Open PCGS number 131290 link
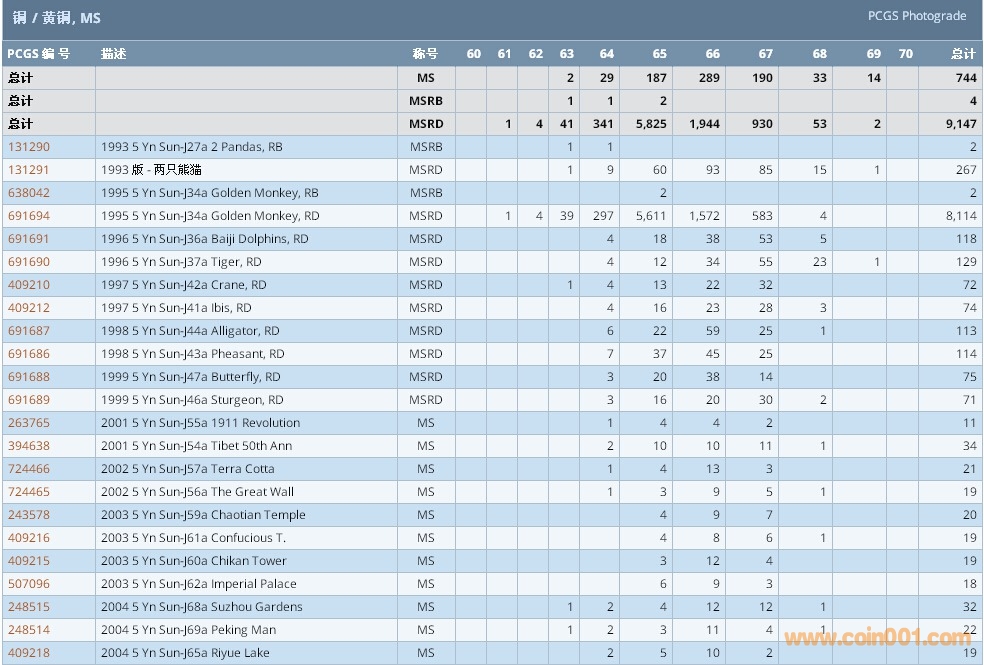Viewport: 984px width, 665px height. pos(29,147)
